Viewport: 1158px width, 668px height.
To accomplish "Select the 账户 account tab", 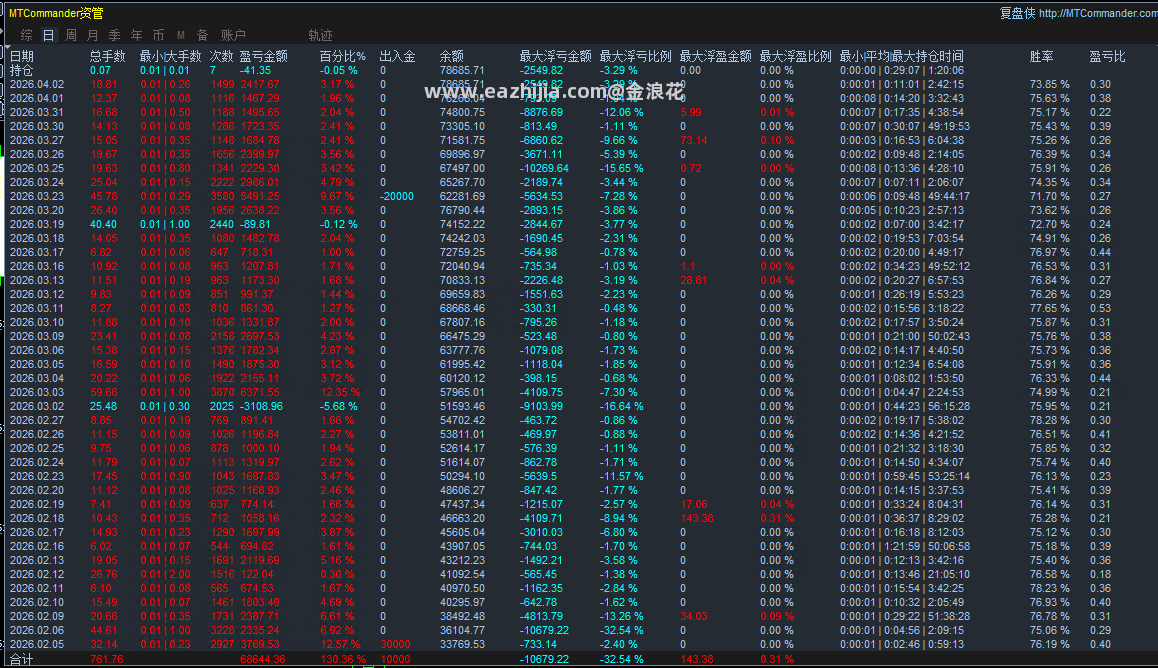I will (233, 35).
